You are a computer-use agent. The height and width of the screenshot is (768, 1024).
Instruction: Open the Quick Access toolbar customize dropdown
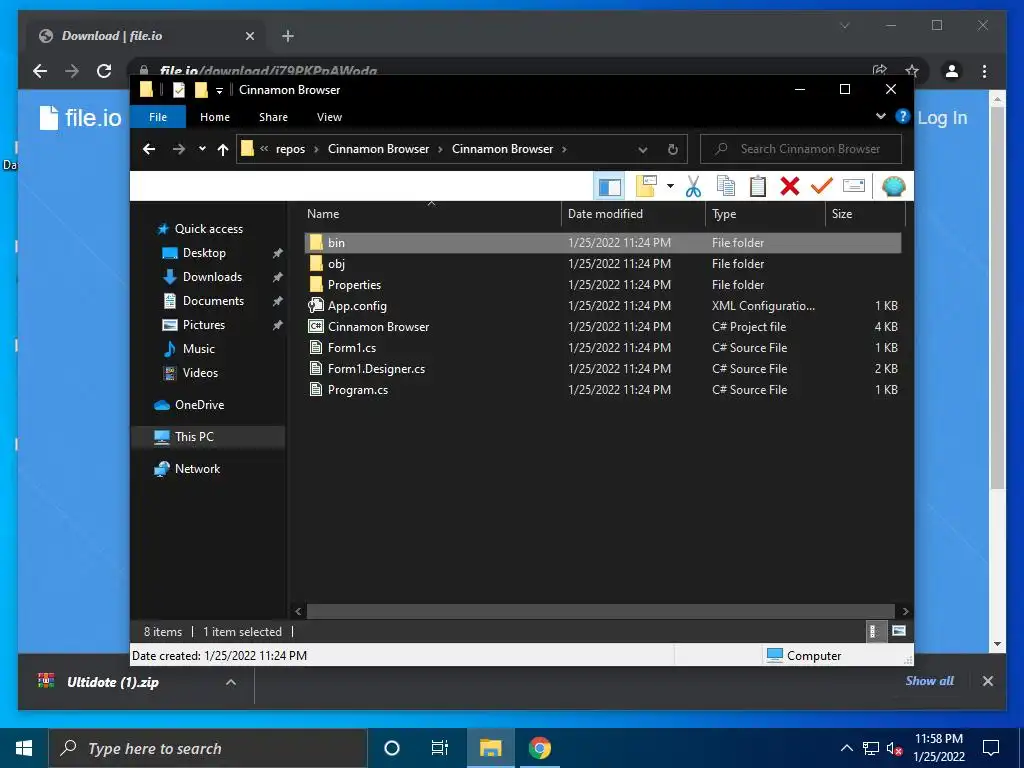(x=219, y=90)
